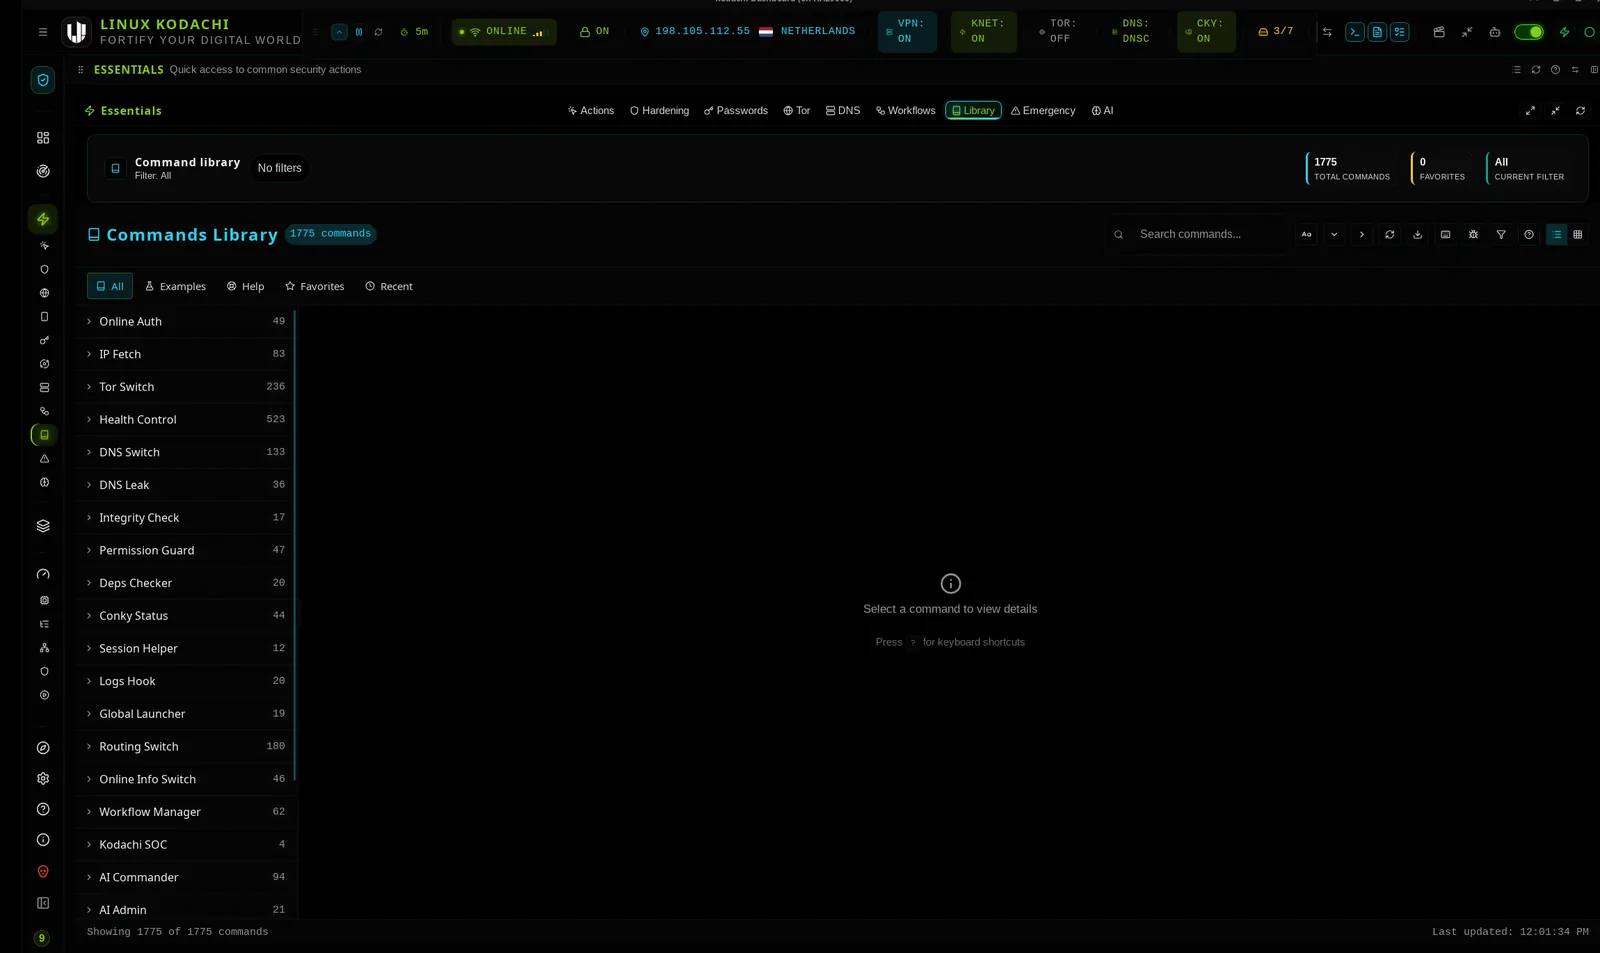Screen dimensions: 1600x953
Task: Select the Examples filter button
Action: tap(175, 287)
